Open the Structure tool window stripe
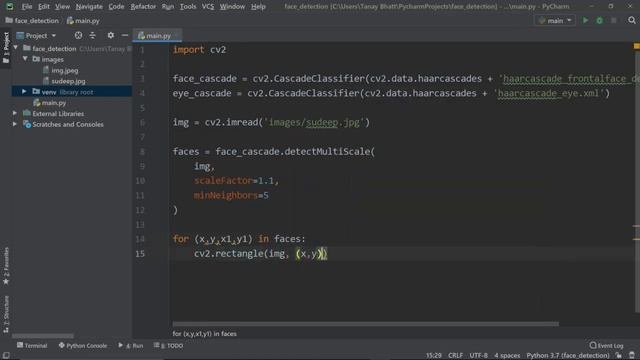Viewport: 640px width, 360px height. (x=6, y=314)
